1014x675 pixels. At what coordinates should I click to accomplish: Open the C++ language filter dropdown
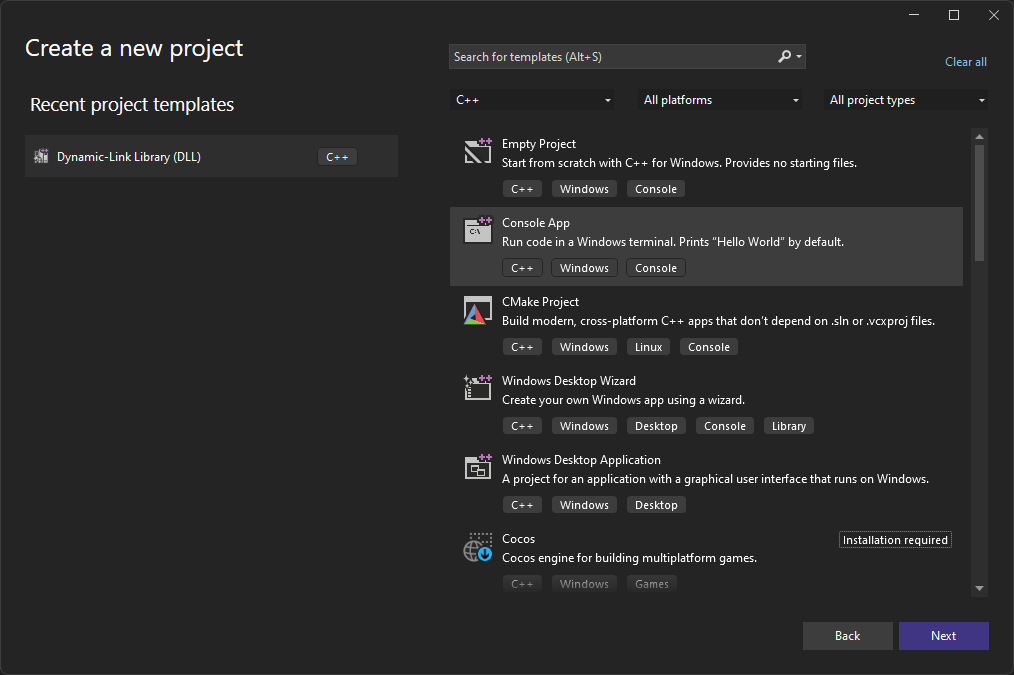pos(532,100)
